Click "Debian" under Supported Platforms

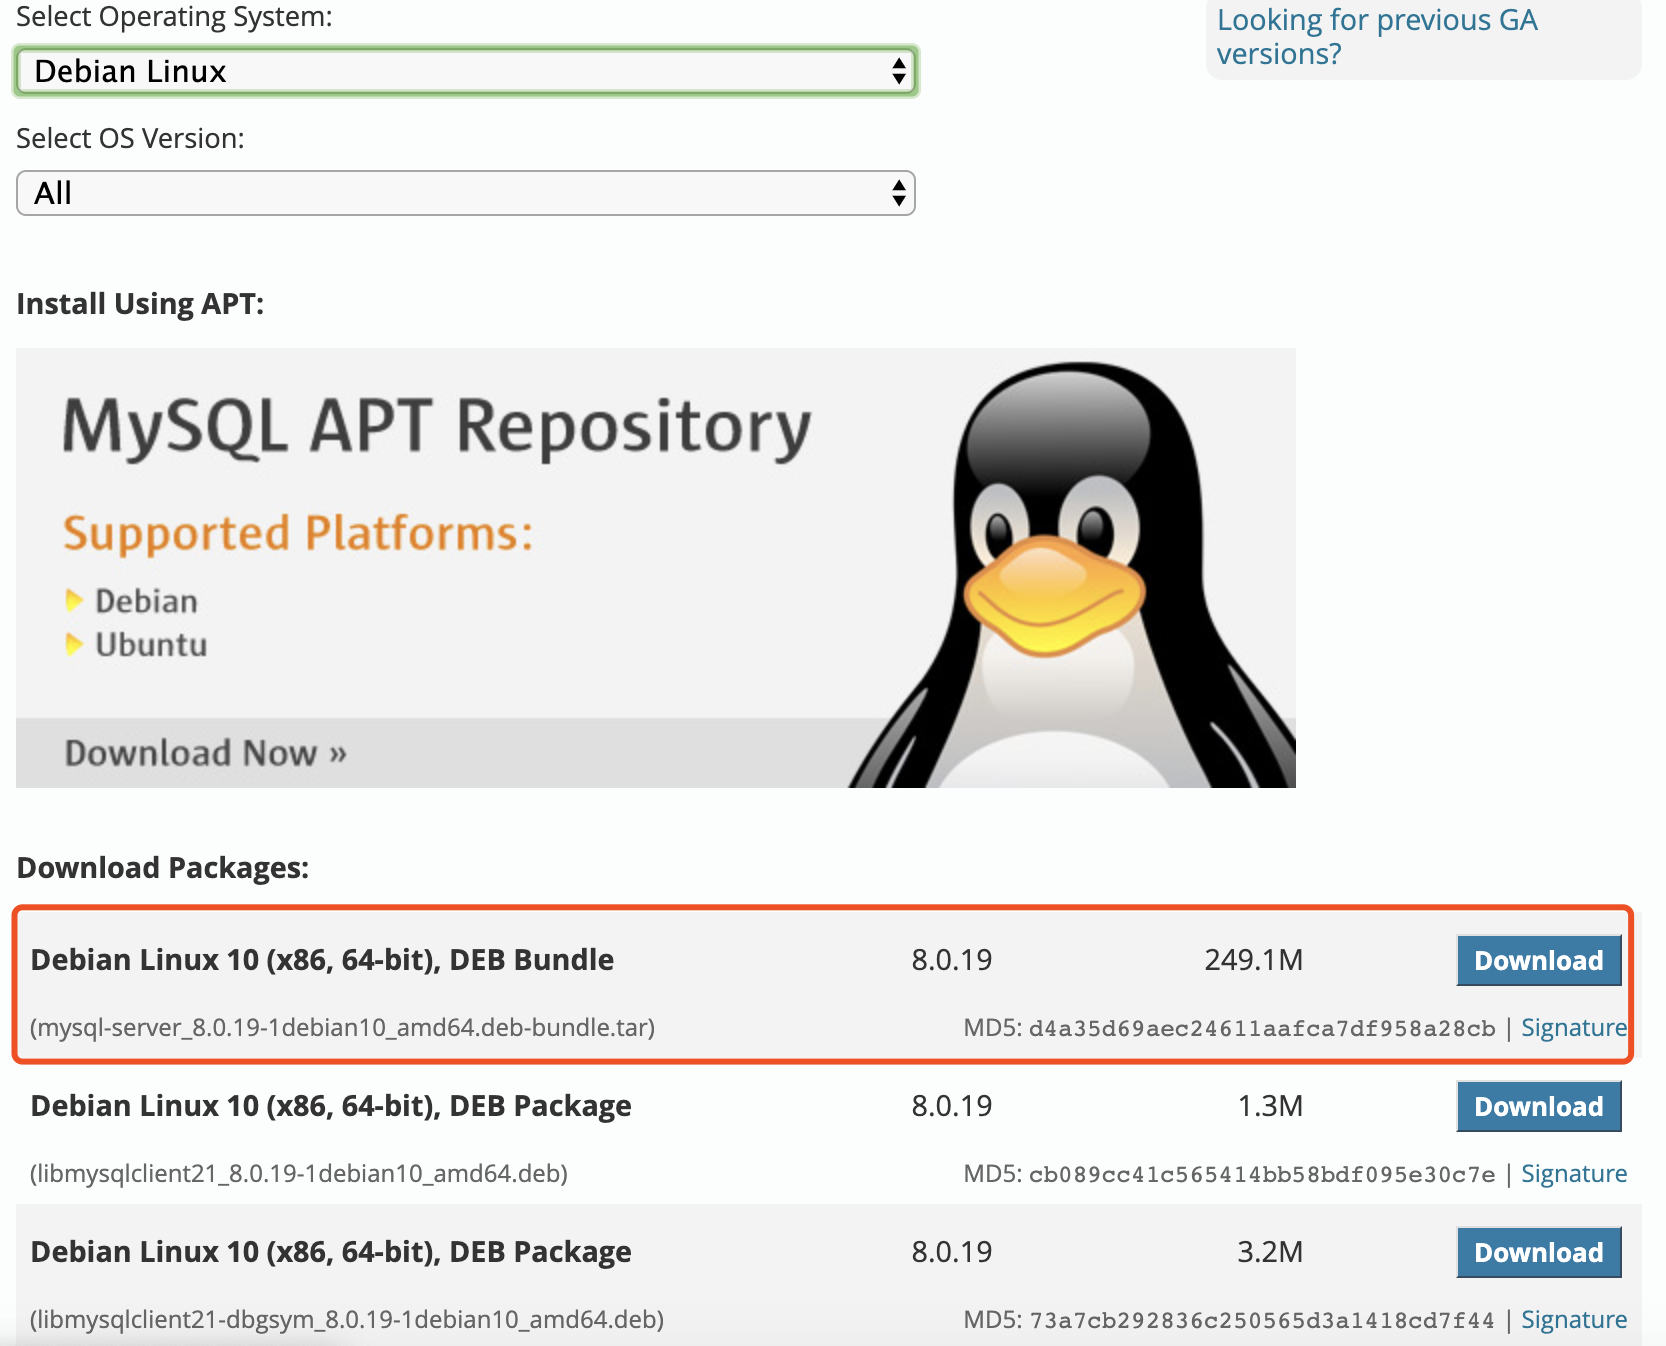point(146,601)
